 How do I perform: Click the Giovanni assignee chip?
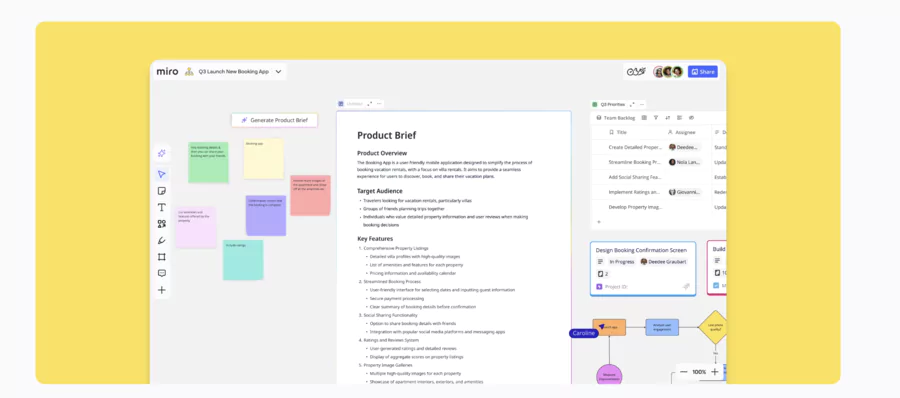pos(685,192)
